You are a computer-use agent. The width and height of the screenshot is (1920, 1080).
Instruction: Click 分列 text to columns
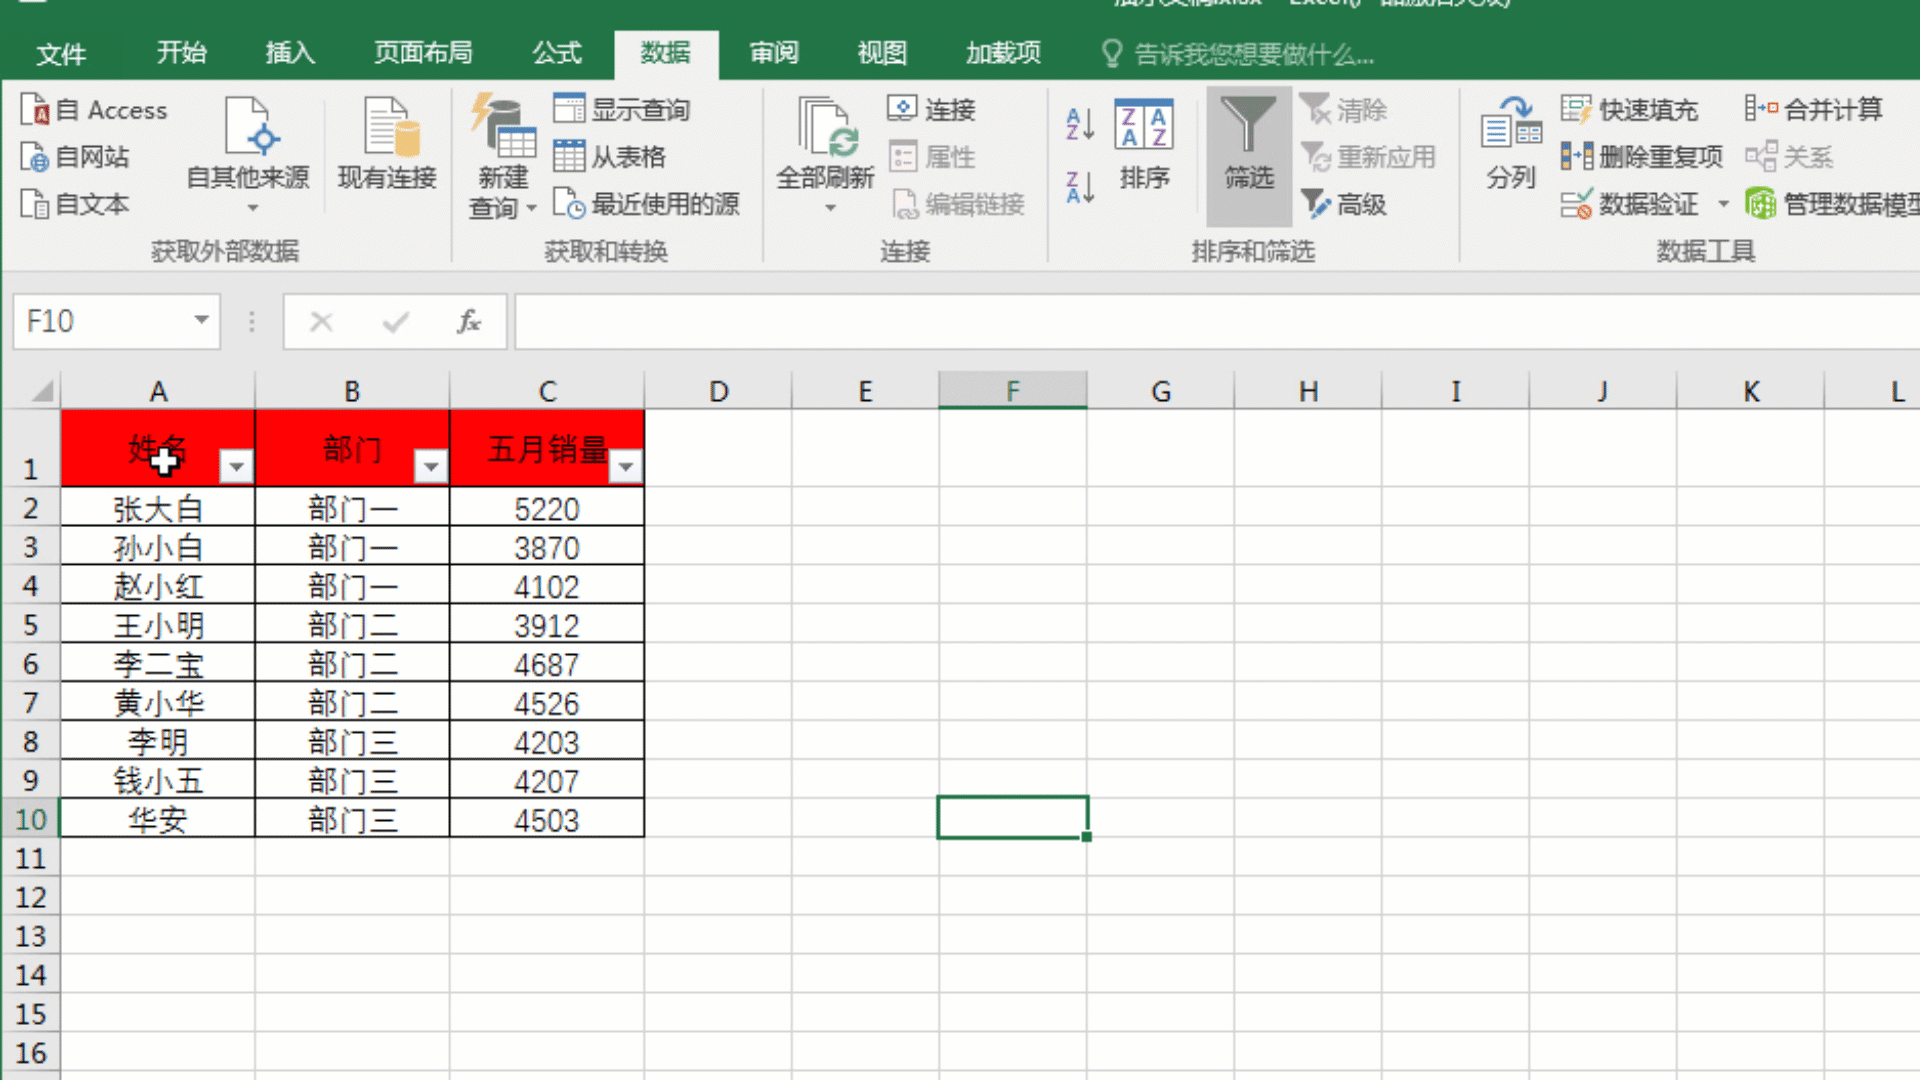[x=1510, y=145]
